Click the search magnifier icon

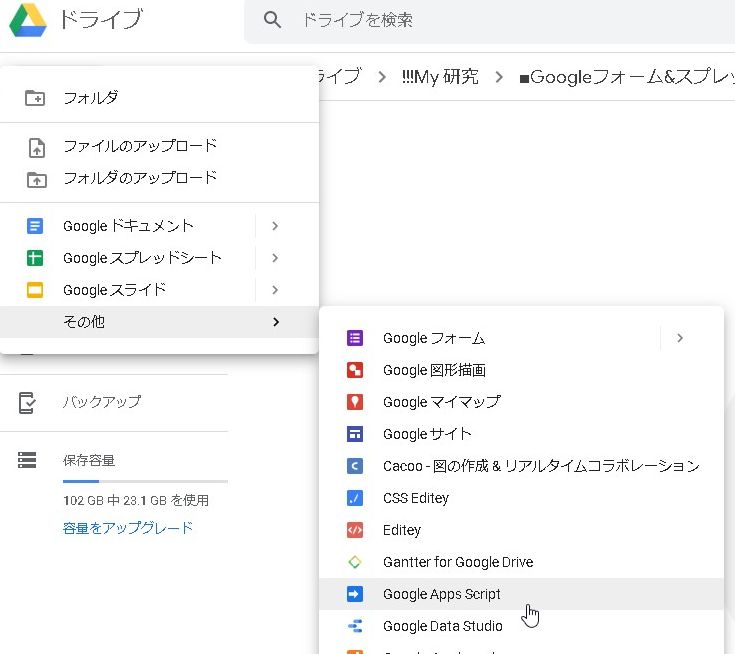[x=272, y=20]
